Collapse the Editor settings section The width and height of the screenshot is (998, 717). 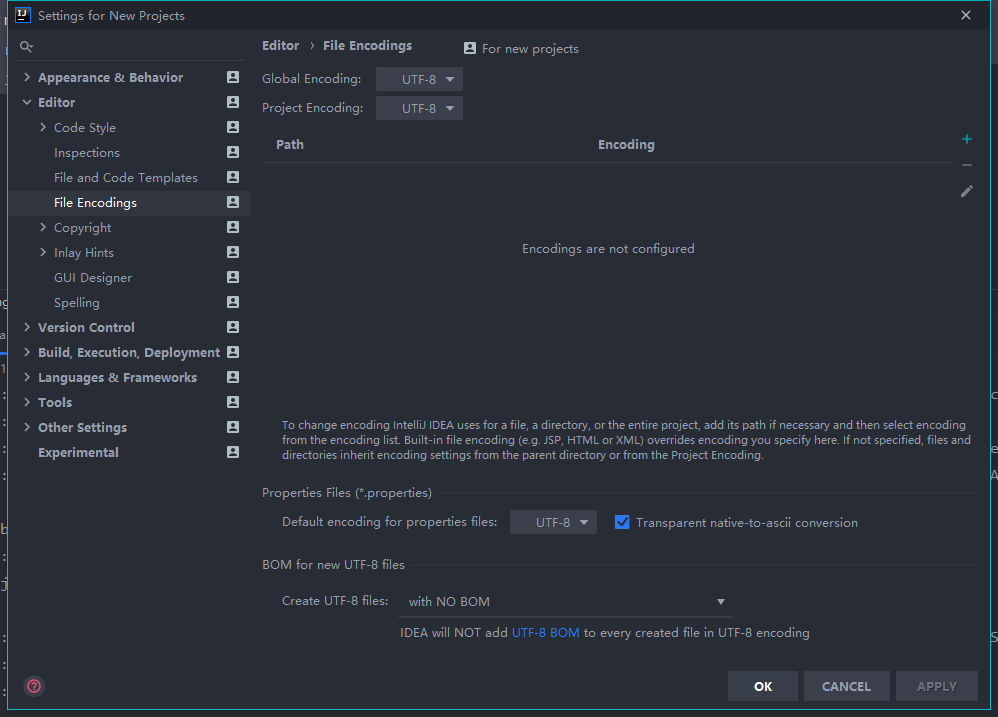tap(27, 102)
